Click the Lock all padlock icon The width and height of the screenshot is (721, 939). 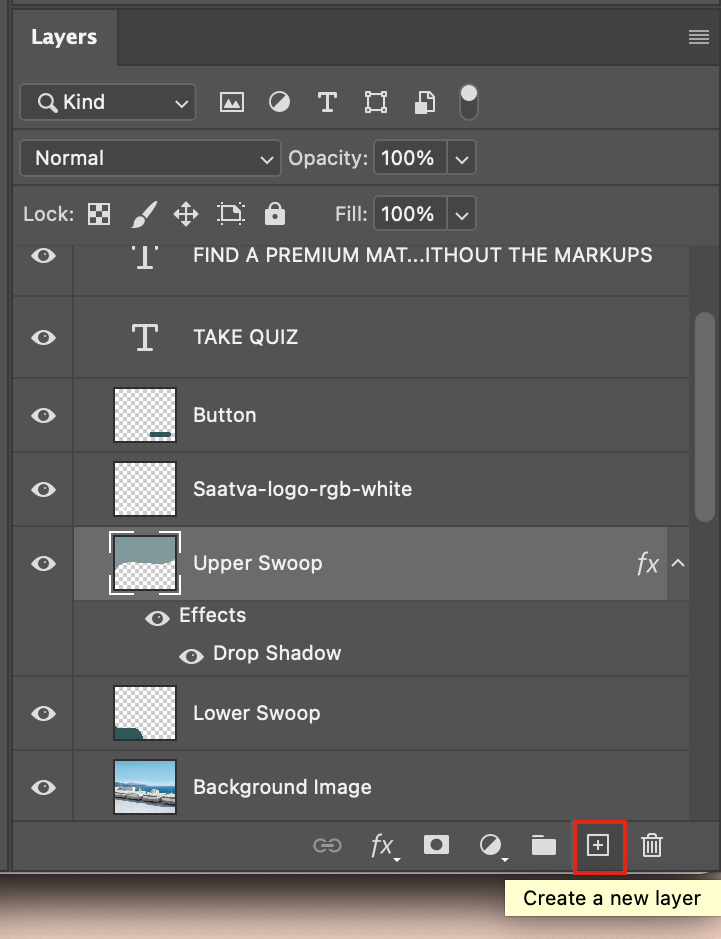[275, 214]
